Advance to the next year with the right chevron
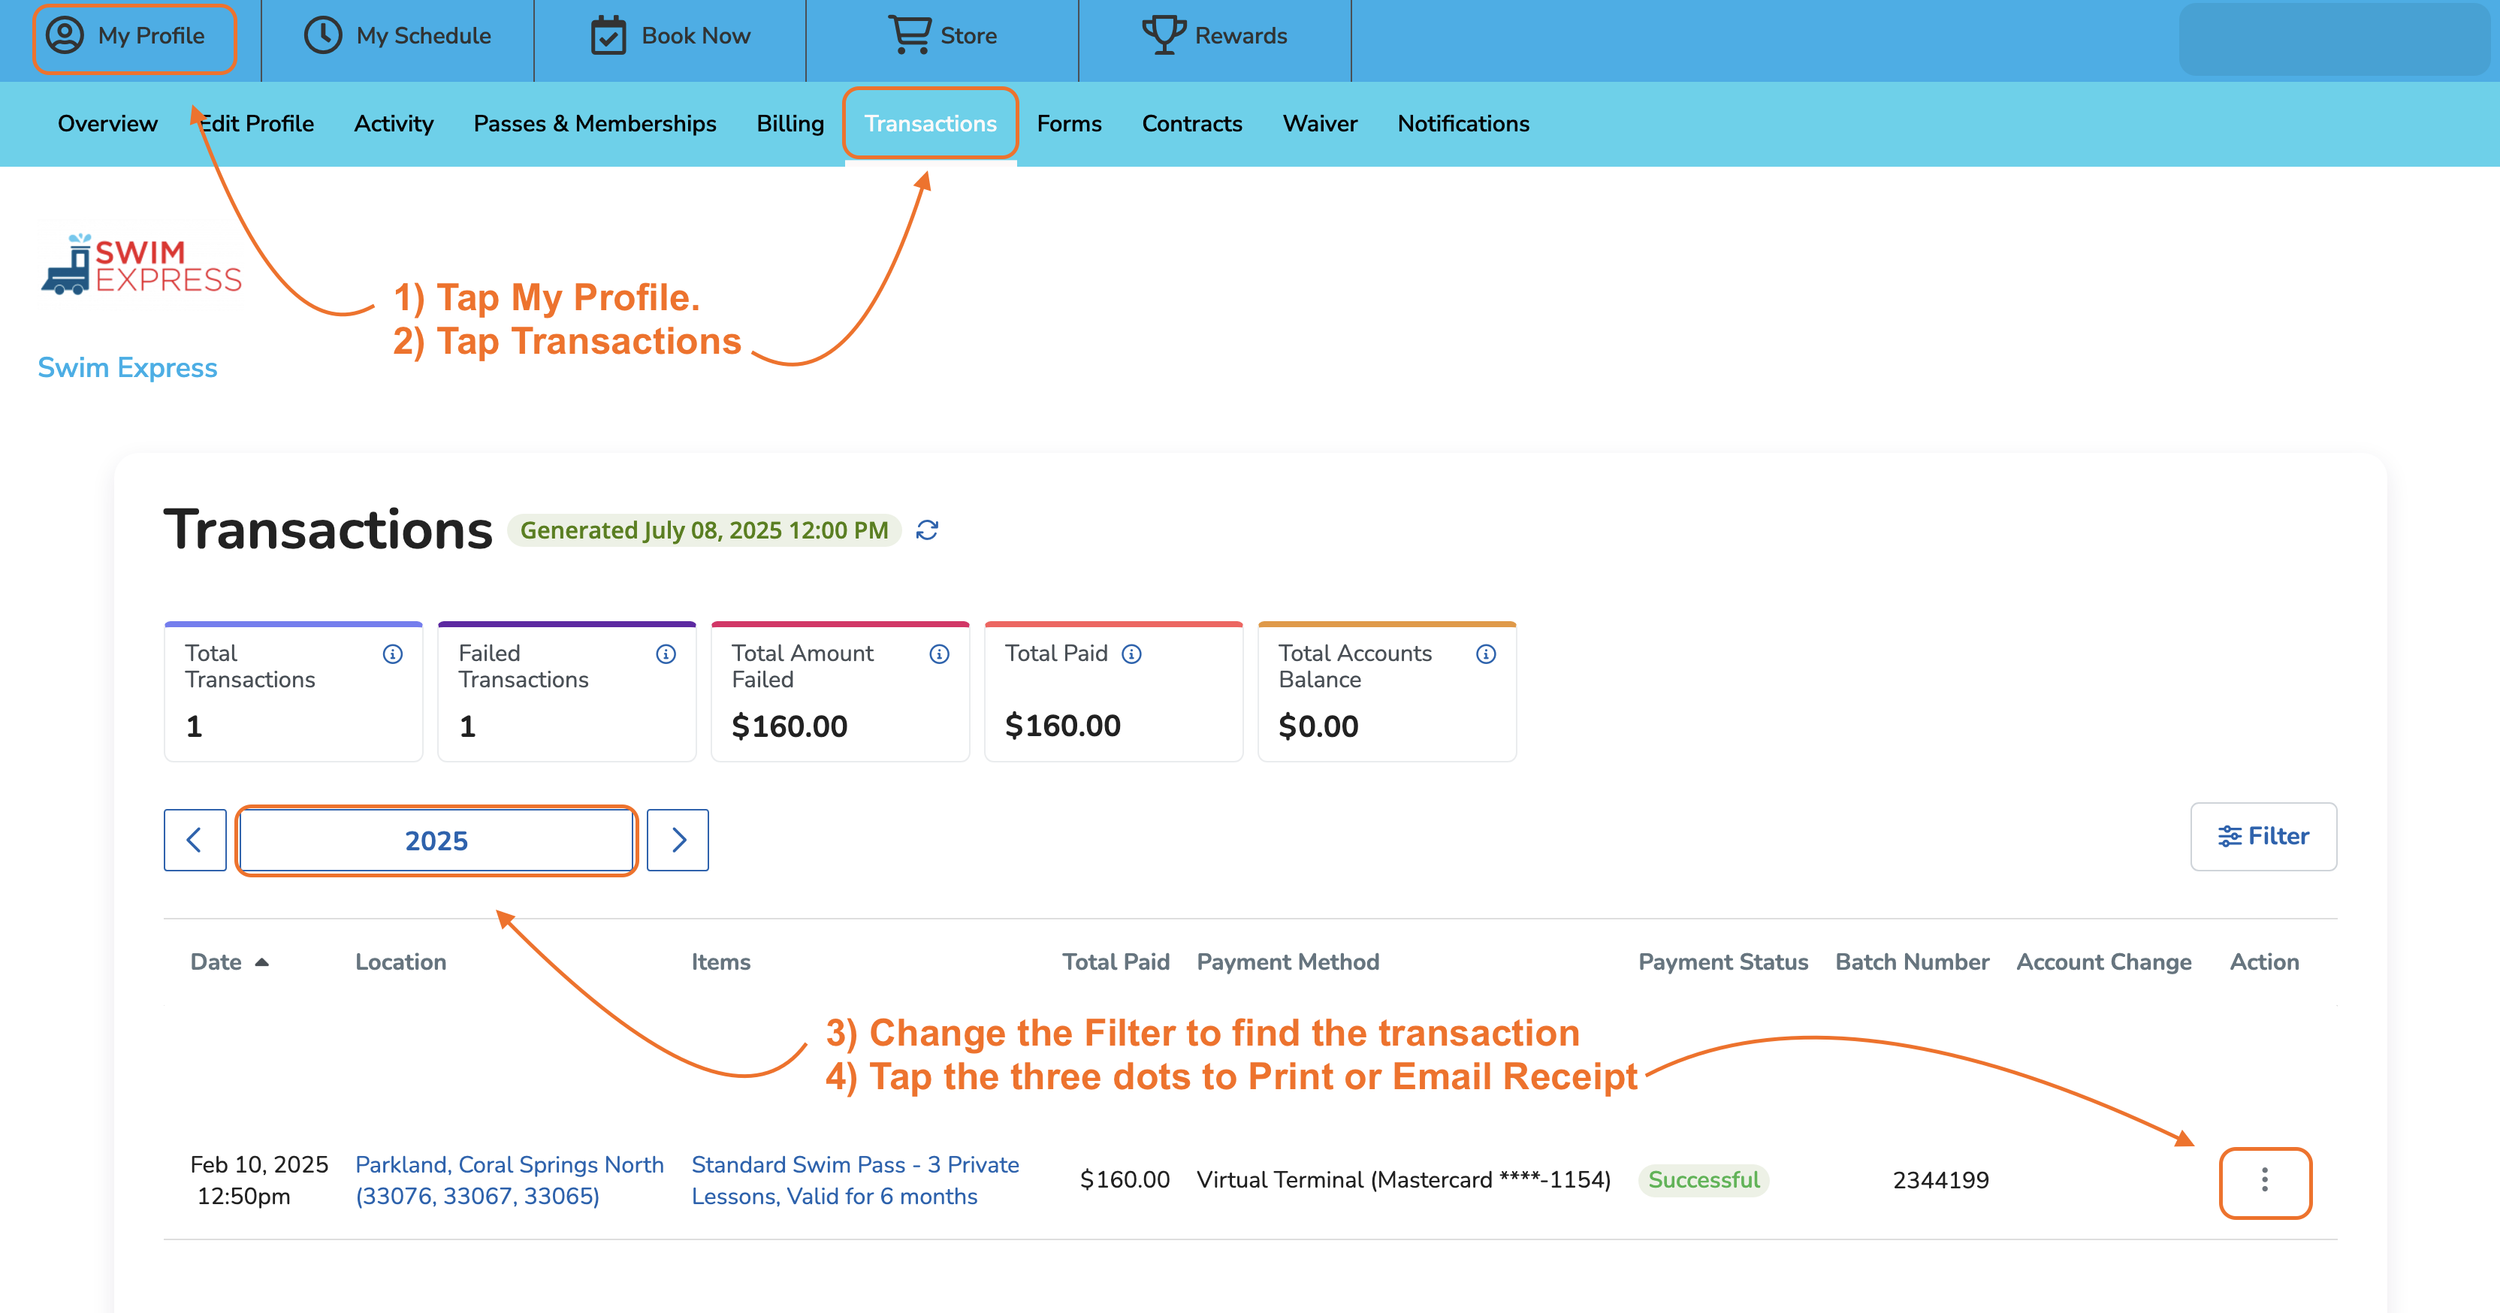 point(678,840)
